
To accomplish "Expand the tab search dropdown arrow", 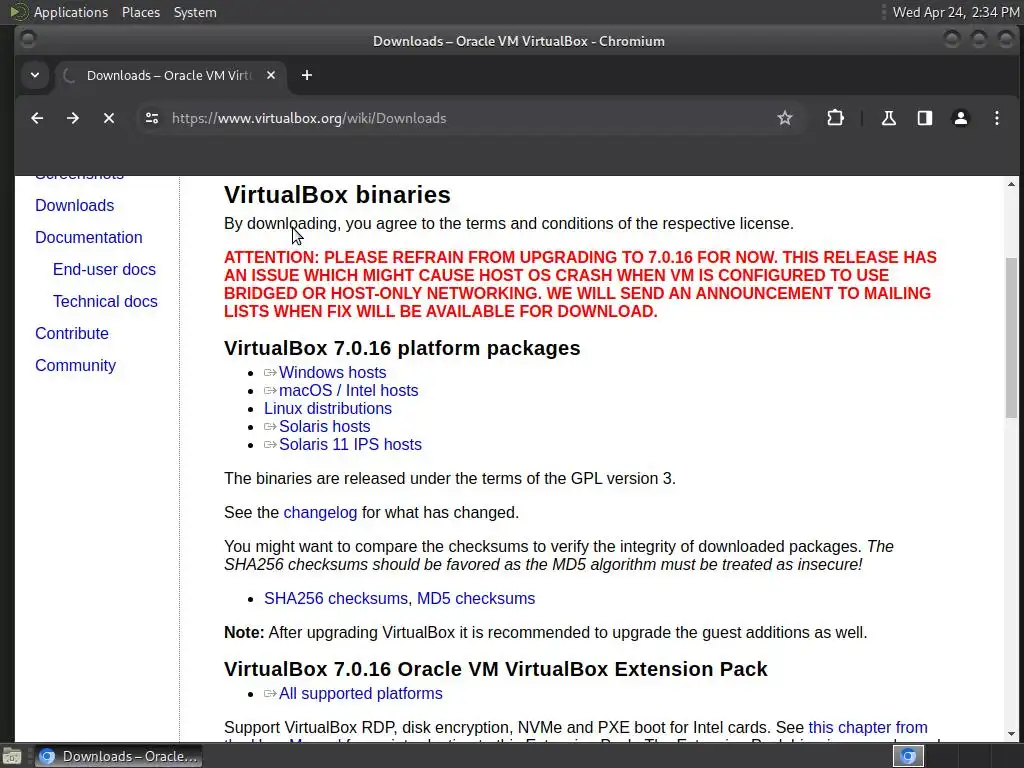I will (x=35, y=75).
